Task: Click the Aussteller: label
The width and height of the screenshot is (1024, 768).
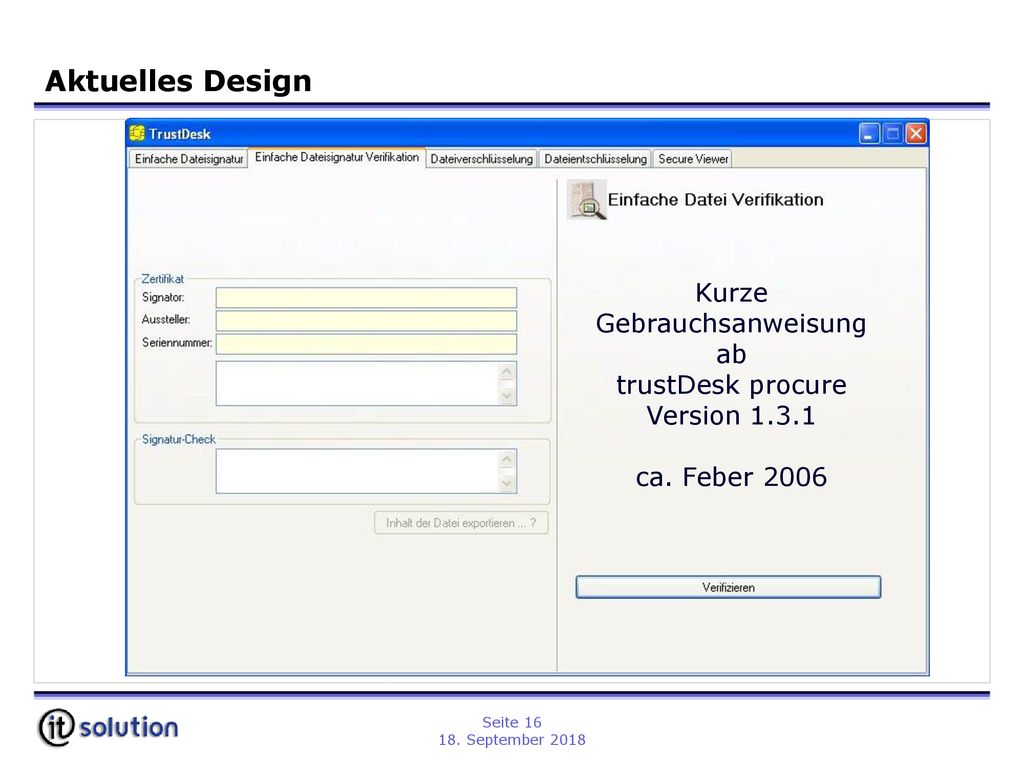Action: (x=166, y=320)
